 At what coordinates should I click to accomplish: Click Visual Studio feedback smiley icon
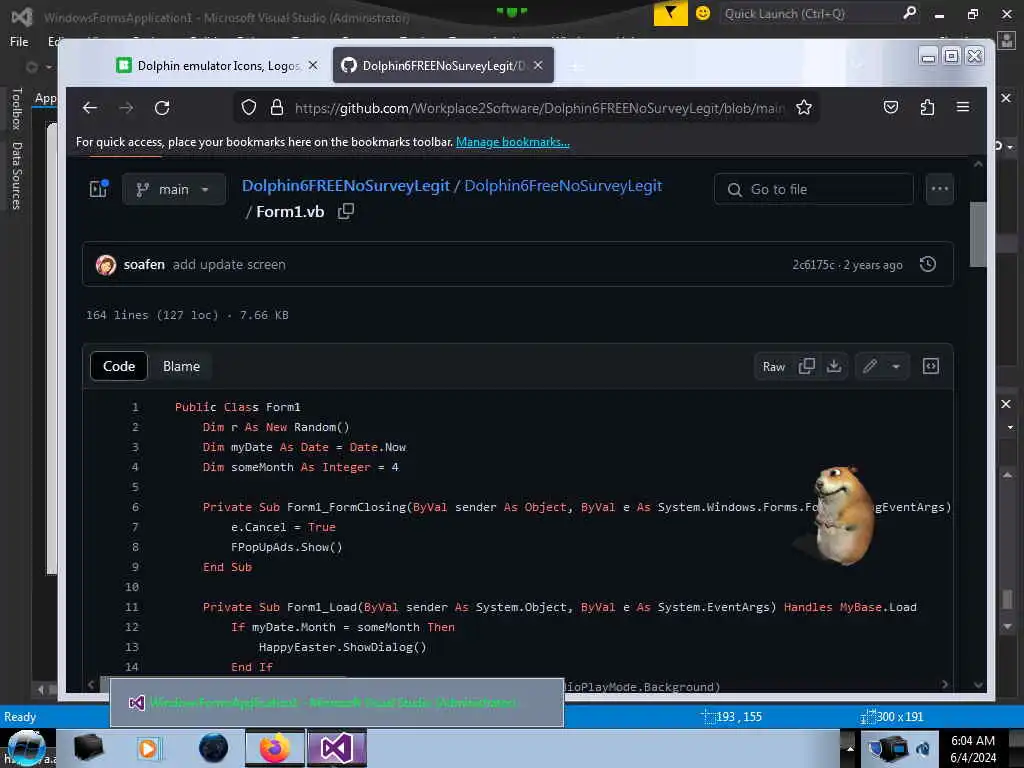pyautogui.click(x=703, y=13)
